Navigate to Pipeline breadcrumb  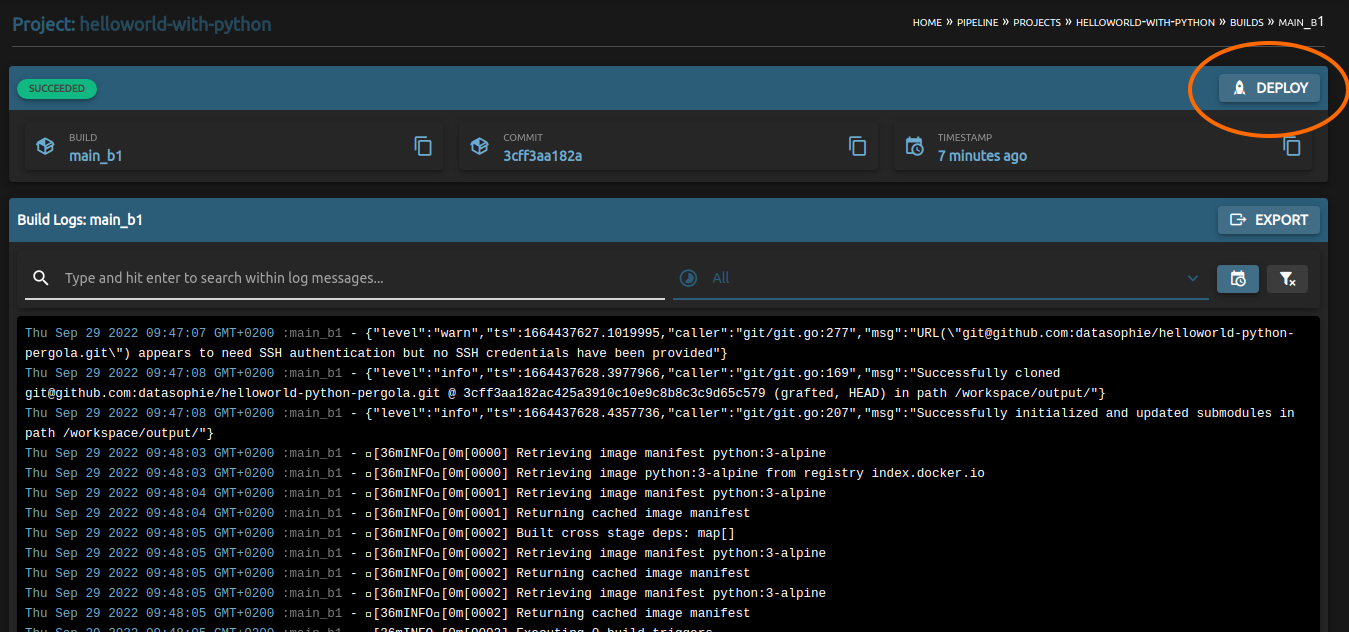977,22
